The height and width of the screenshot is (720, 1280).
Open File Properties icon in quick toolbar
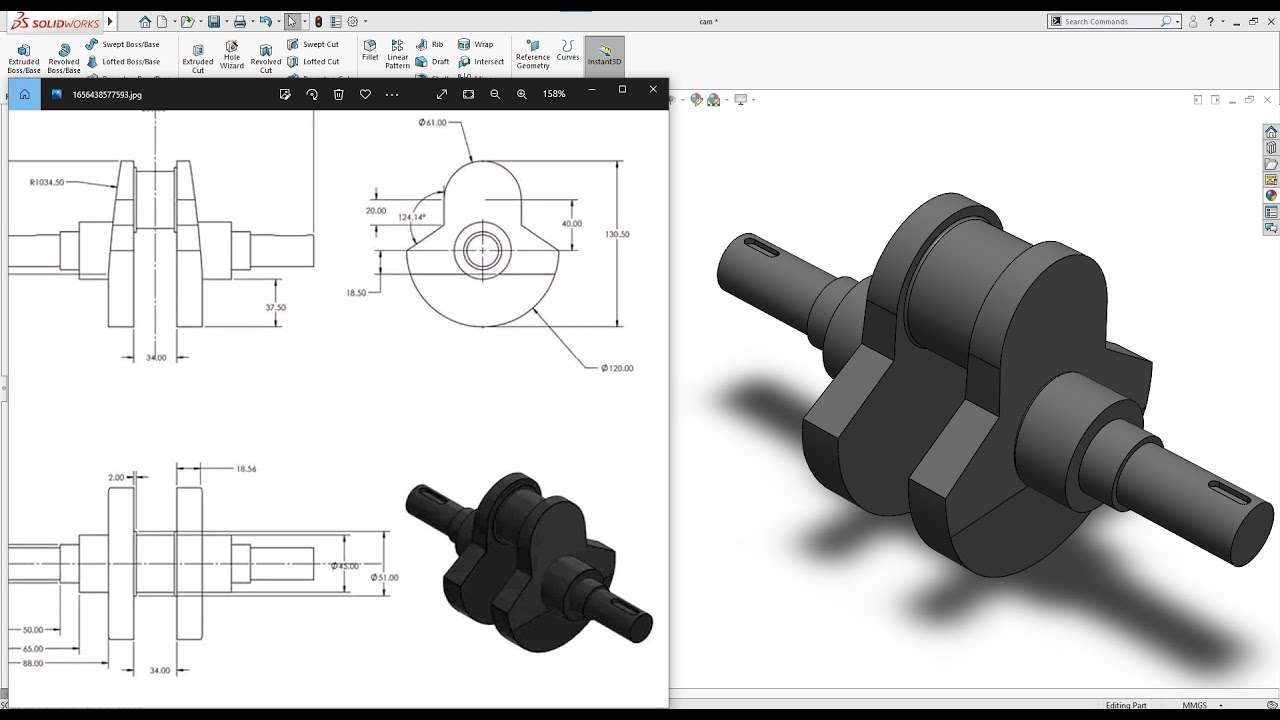pos(335,21)
